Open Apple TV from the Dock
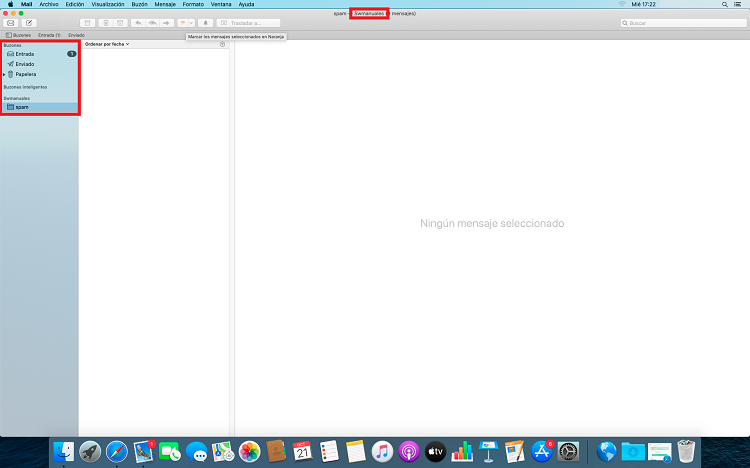This screenshot has height=468, width=750. tap(435, 451)
